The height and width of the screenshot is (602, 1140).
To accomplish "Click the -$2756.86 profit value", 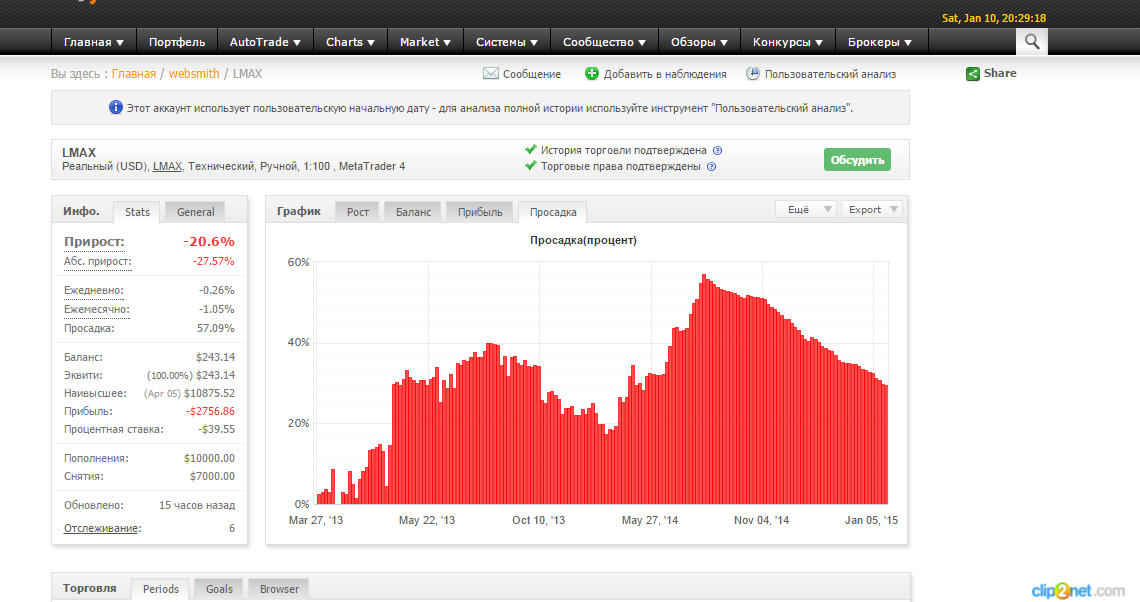I will [210, 411].
